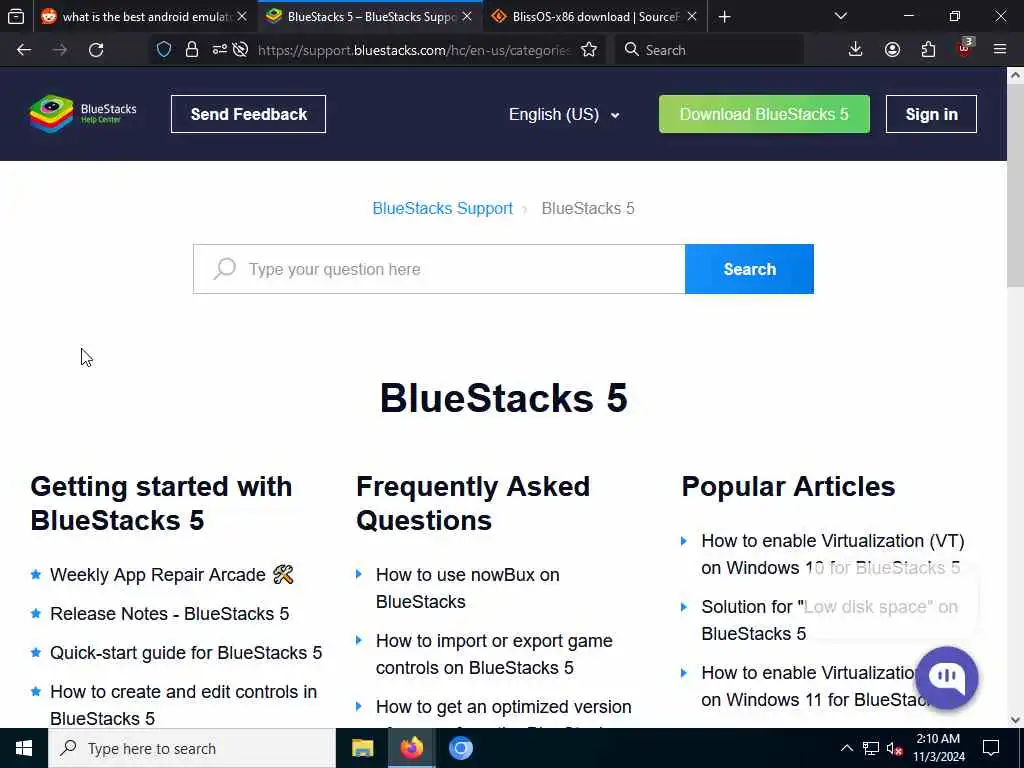This screenshot has width=1024, height=768.
Task: Go back to previous page
Action: 24,50
